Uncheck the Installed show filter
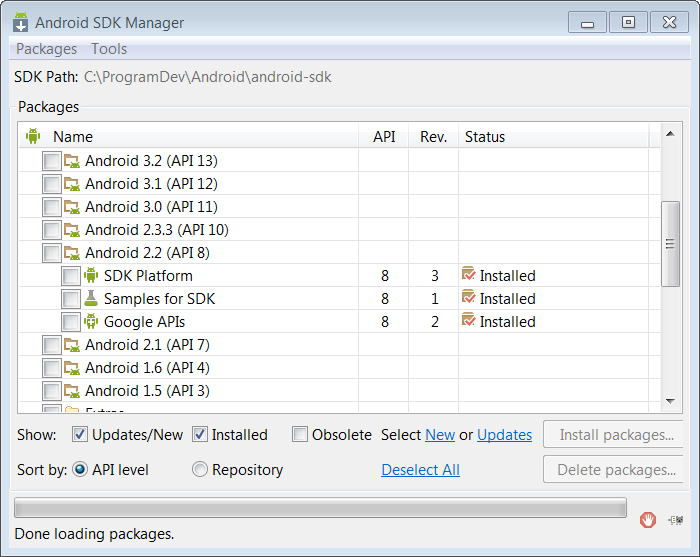 (200, 434)
